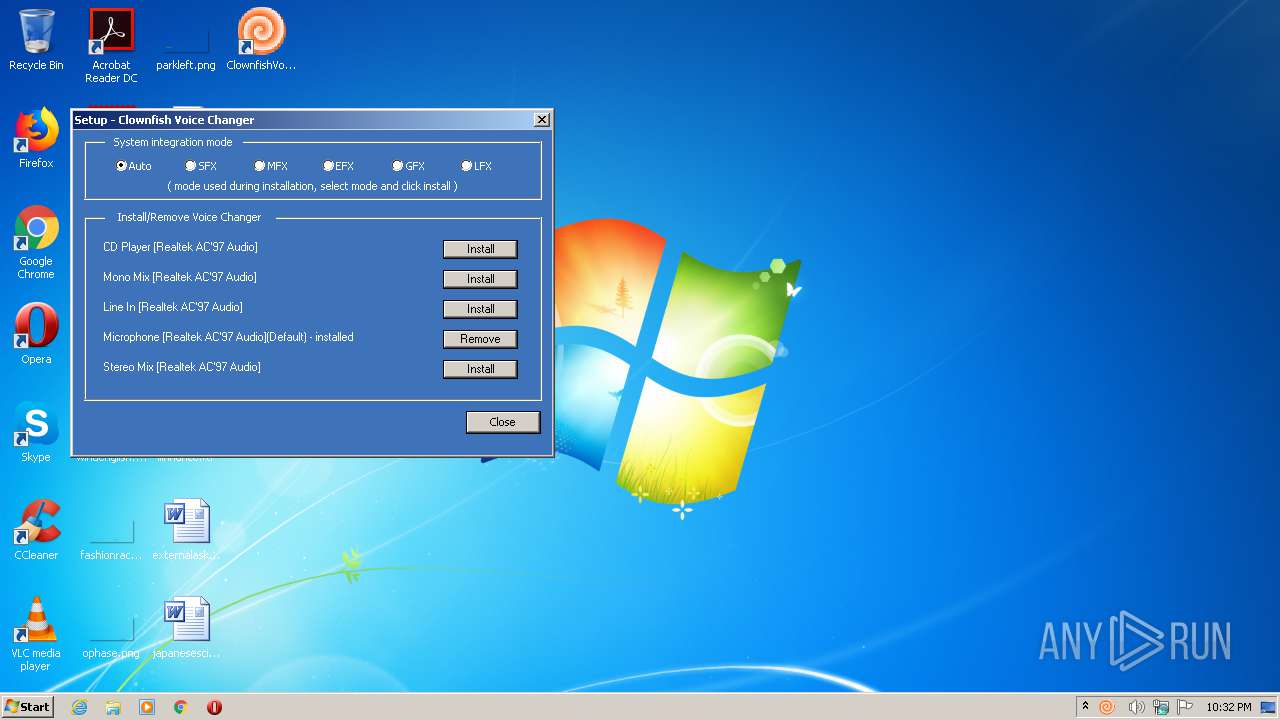This screenshot has height=720, width=1280.
Task: Click the Close button in Setup dialog
Action: [x=502, y=422]
